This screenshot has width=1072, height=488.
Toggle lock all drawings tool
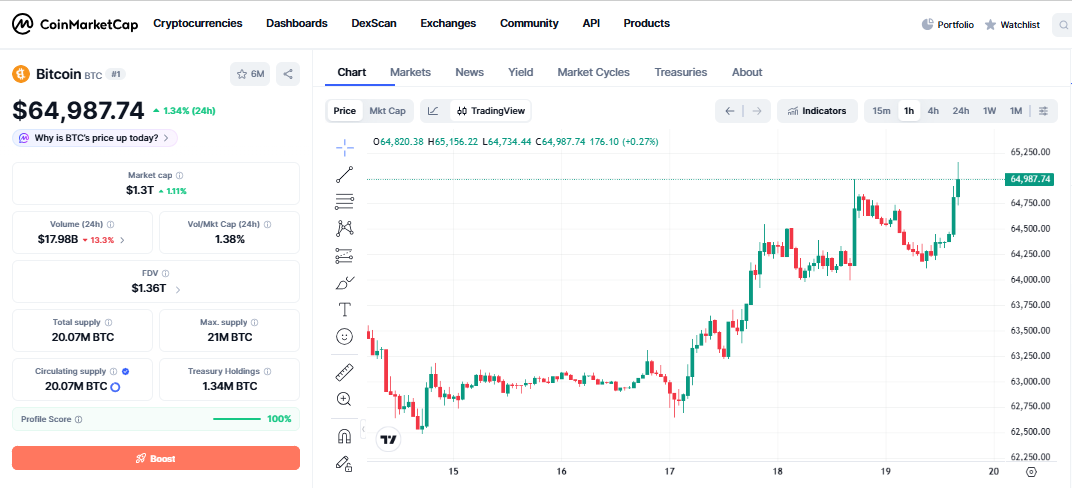coord(345,463)
